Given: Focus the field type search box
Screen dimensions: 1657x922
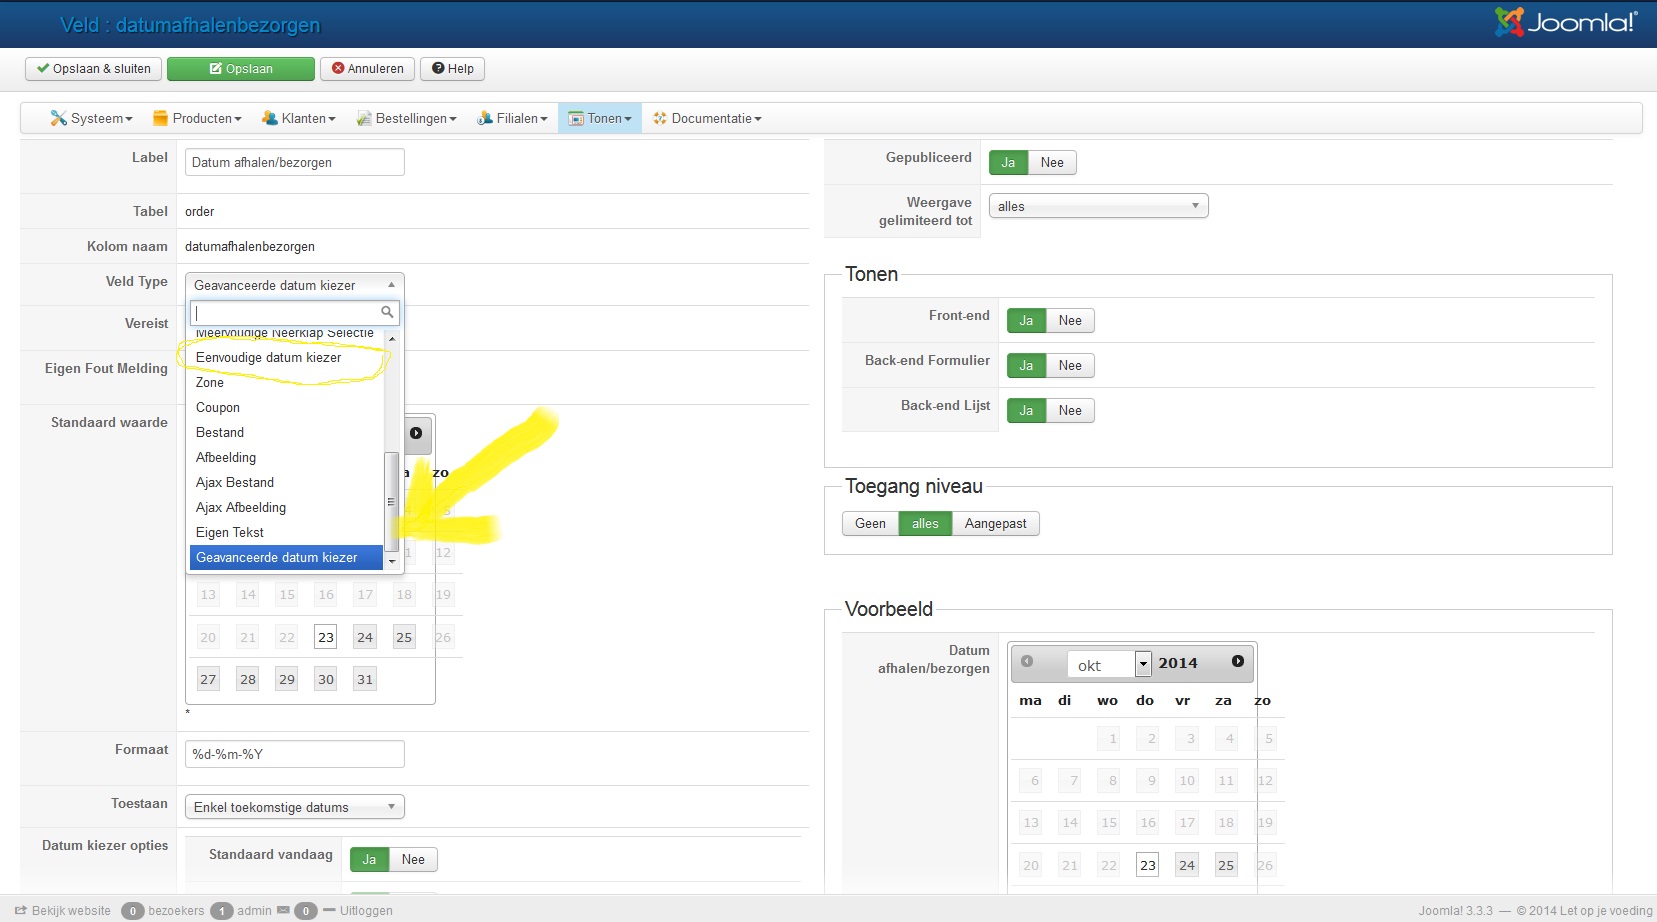Looking at the screenshot, I should 295,313.
